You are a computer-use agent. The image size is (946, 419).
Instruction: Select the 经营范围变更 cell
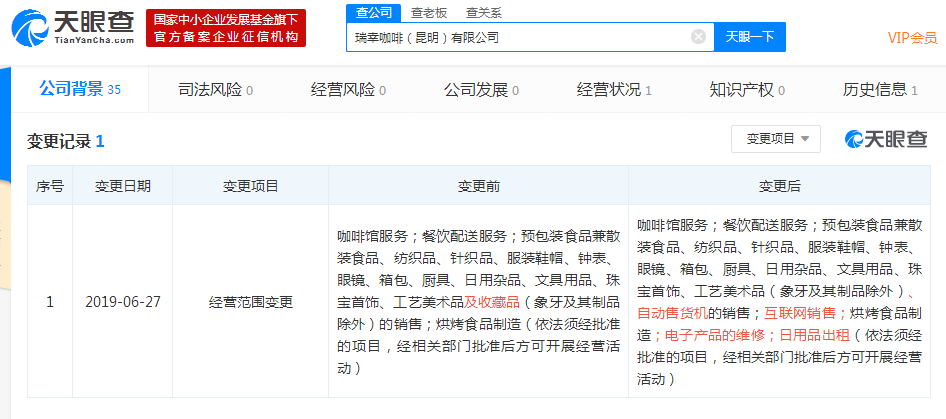[x=250, y=302]
